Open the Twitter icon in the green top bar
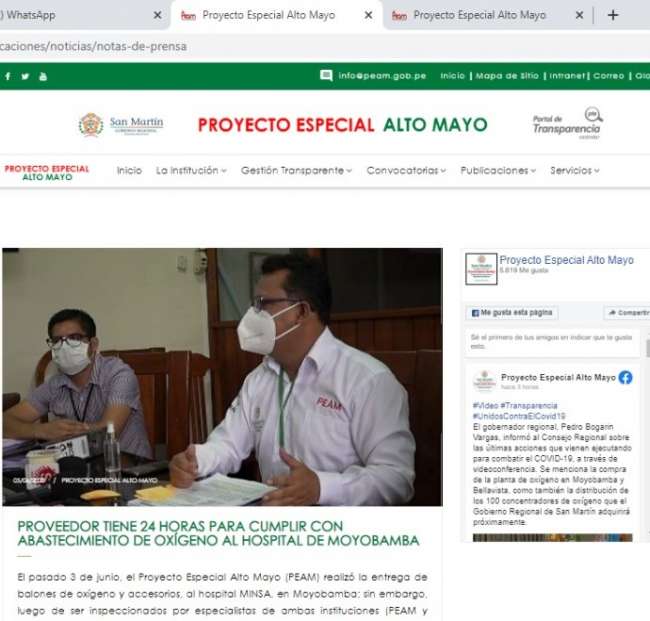This screenshot has width=650, height=621. (x=25, y=76)
